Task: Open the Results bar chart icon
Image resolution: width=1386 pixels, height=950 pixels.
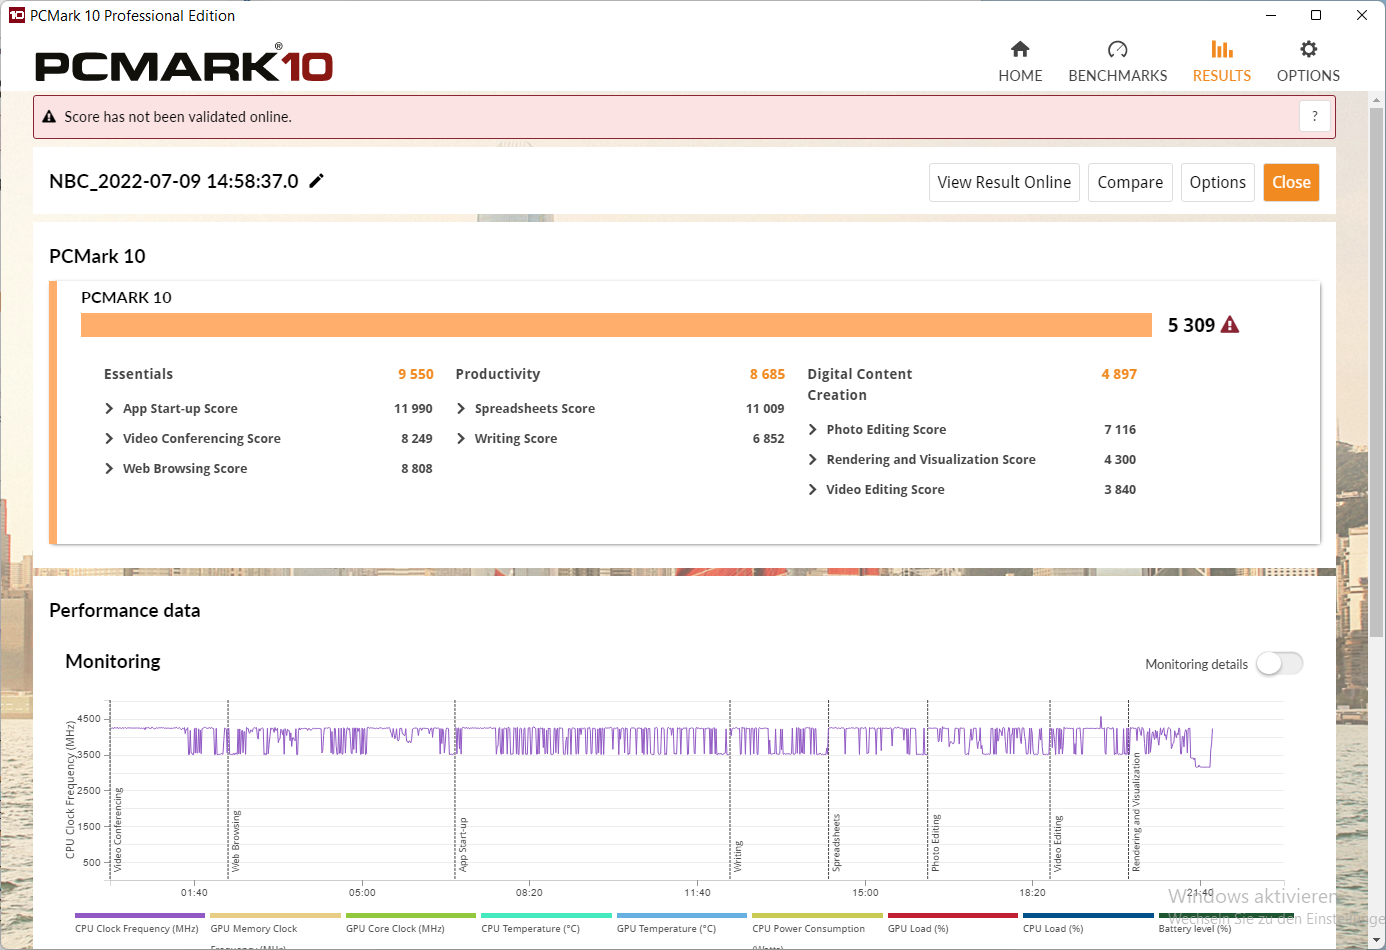Action: tap(1221, 49)
